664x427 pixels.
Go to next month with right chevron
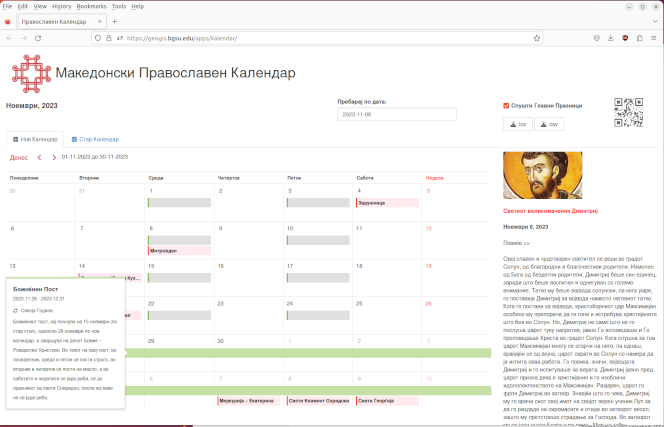pyautogui.click(x=54, y=157)
